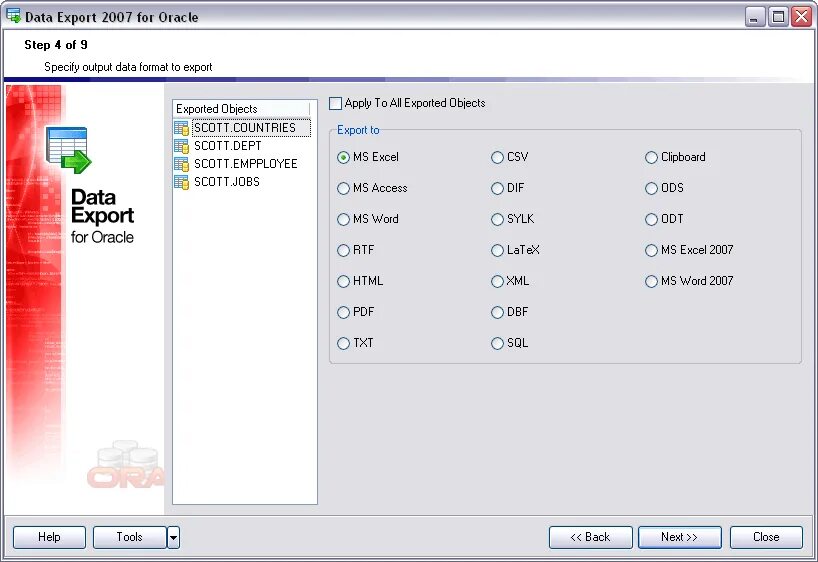The image size is (818, 562).
Task: Select SCOTT.JOBS in Exported Objects list
Action: pyautogui.click(x=227, y=182)
